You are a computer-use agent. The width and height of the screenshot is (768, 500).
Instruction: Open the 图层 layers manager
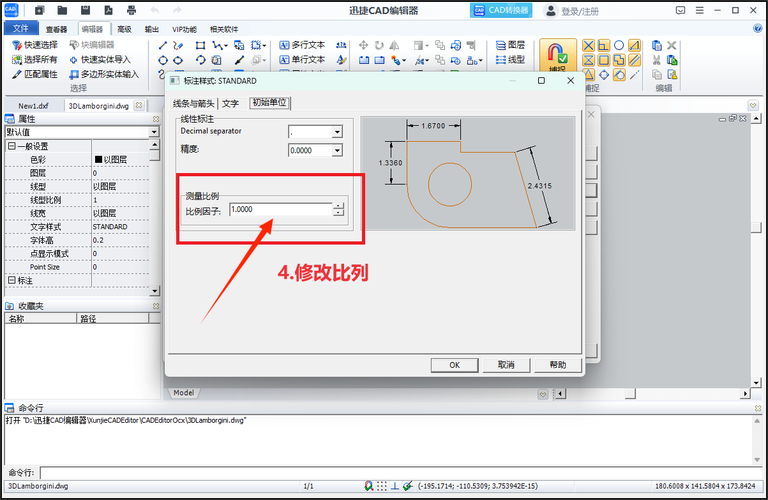coord(510,45)
